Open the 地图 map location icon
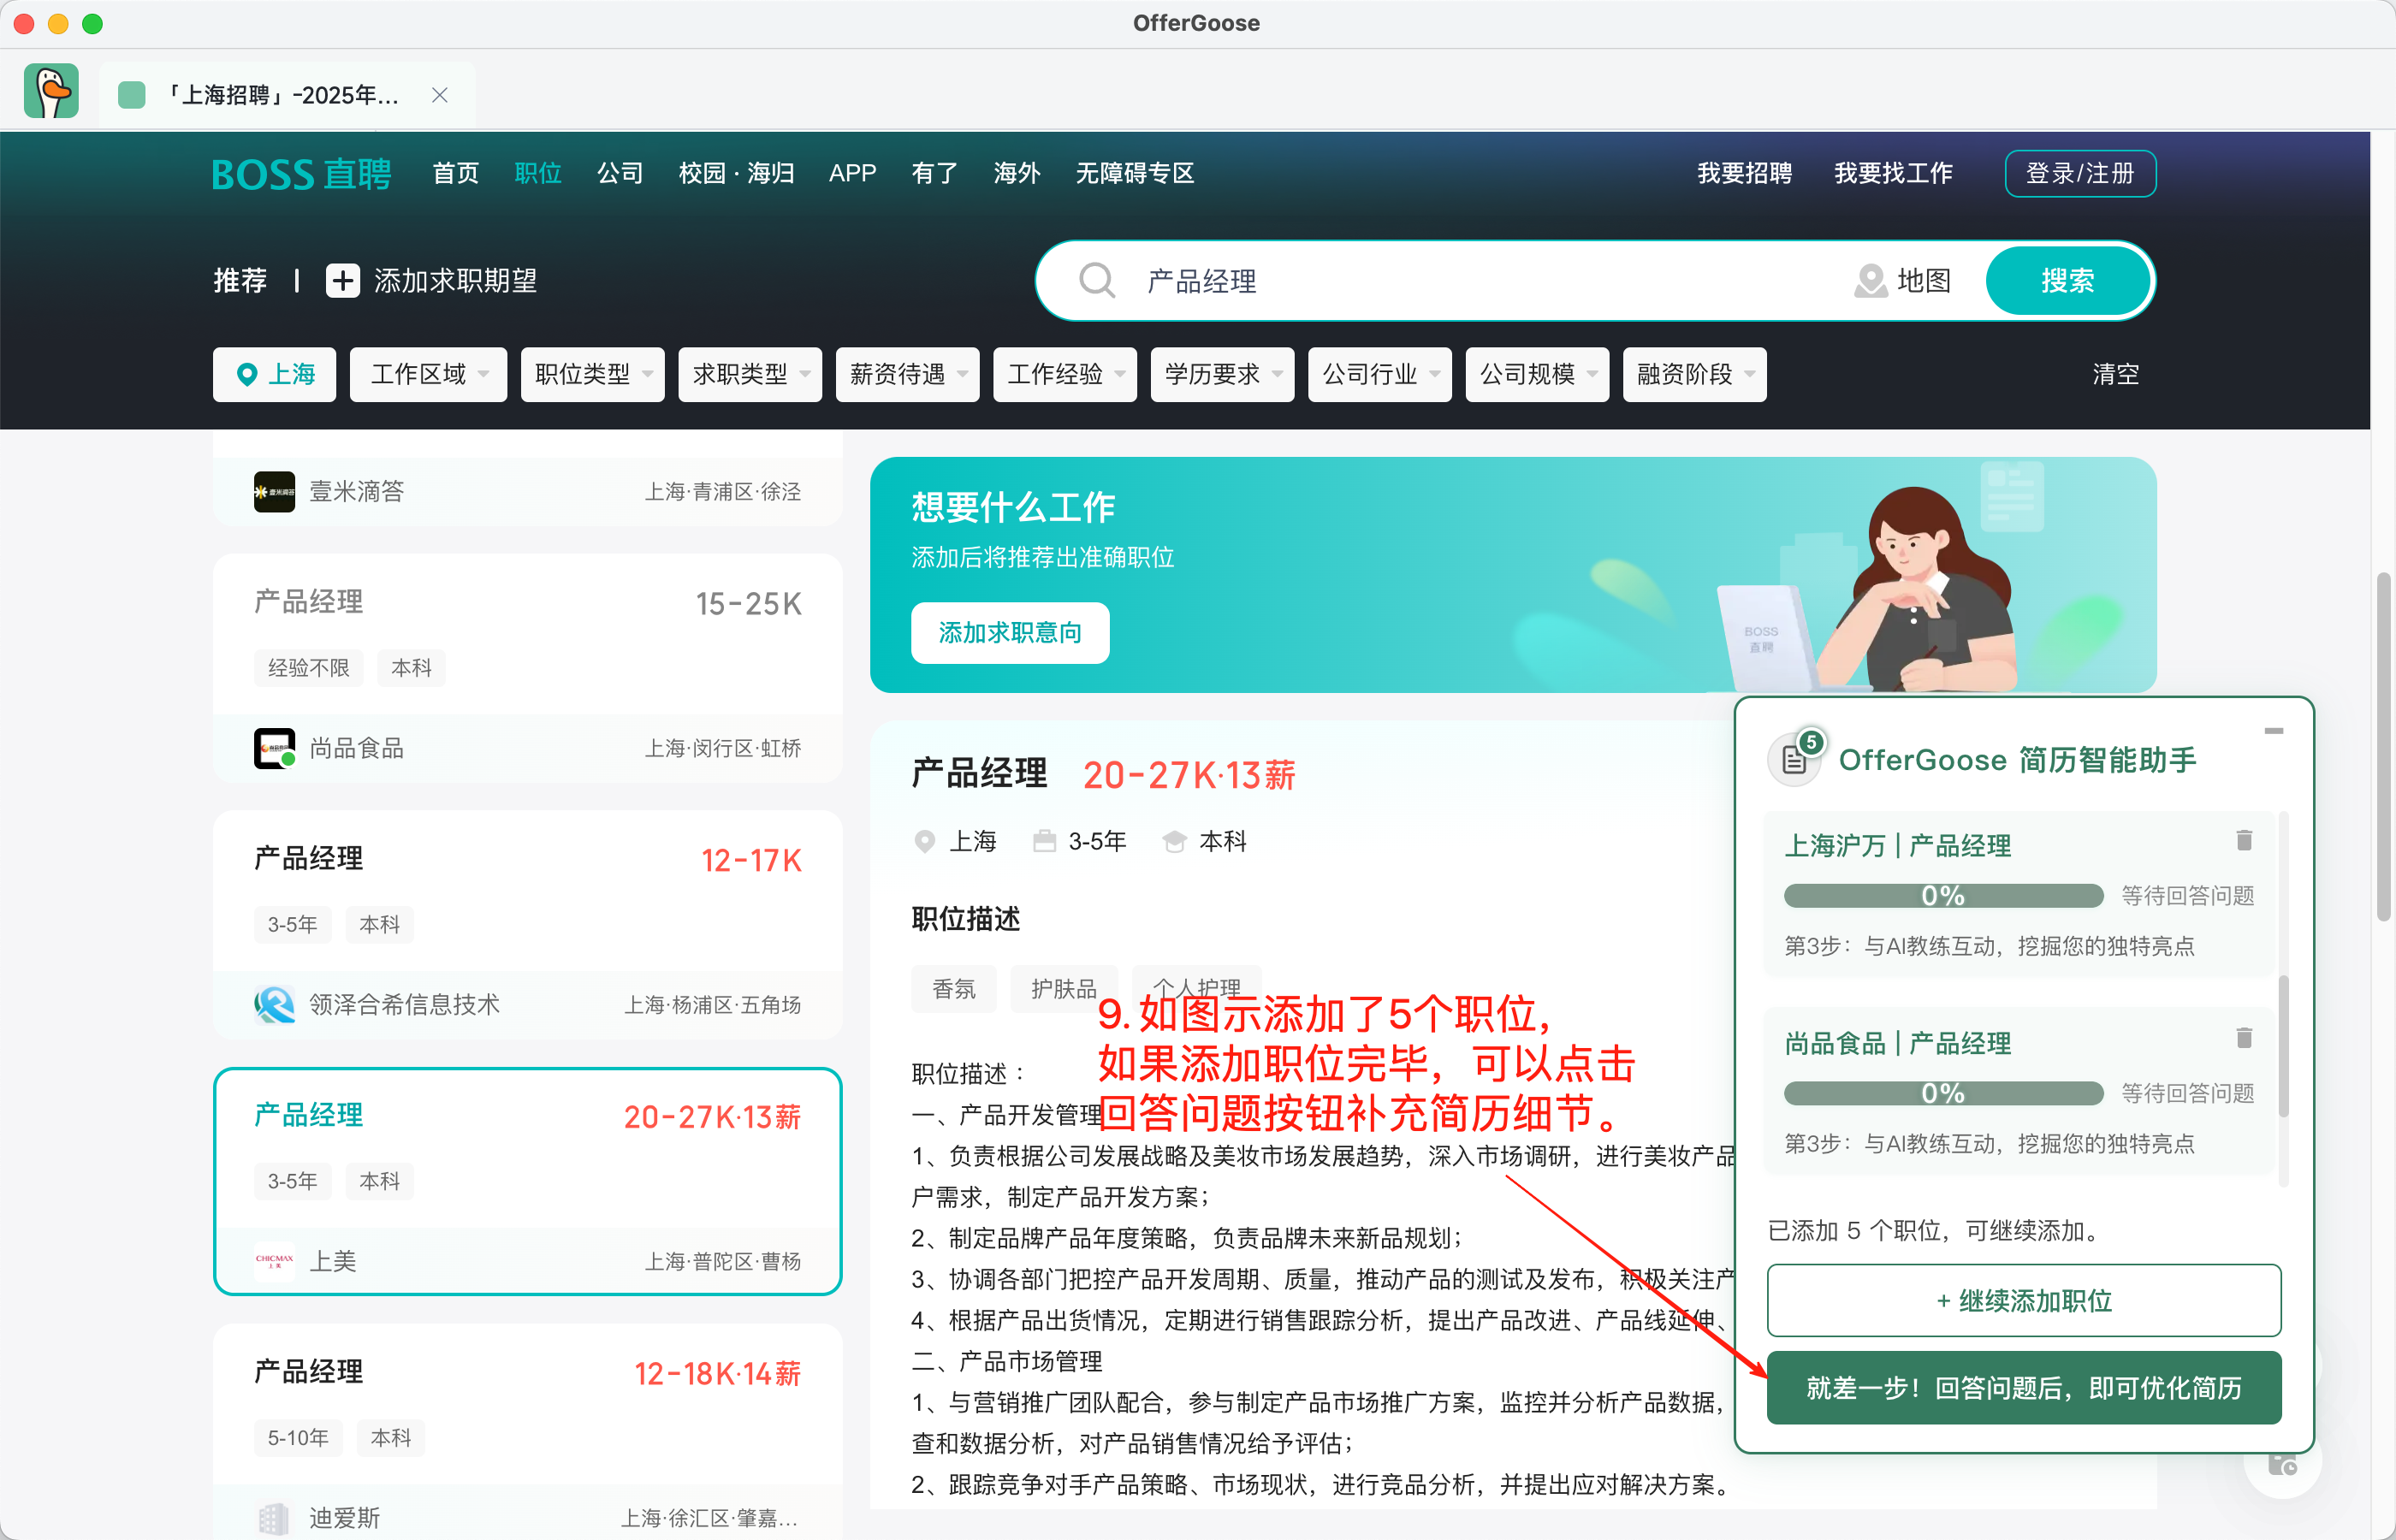Viewport: 2396px width, 1540px height. pos(1869,281)
